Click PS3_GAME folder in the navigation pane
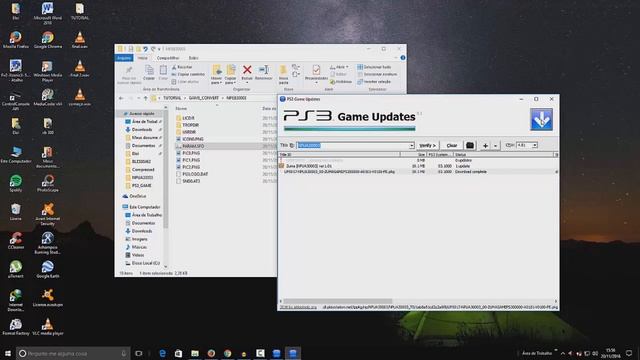The height and width of the screenshot is (360, 640). [142, 185]
